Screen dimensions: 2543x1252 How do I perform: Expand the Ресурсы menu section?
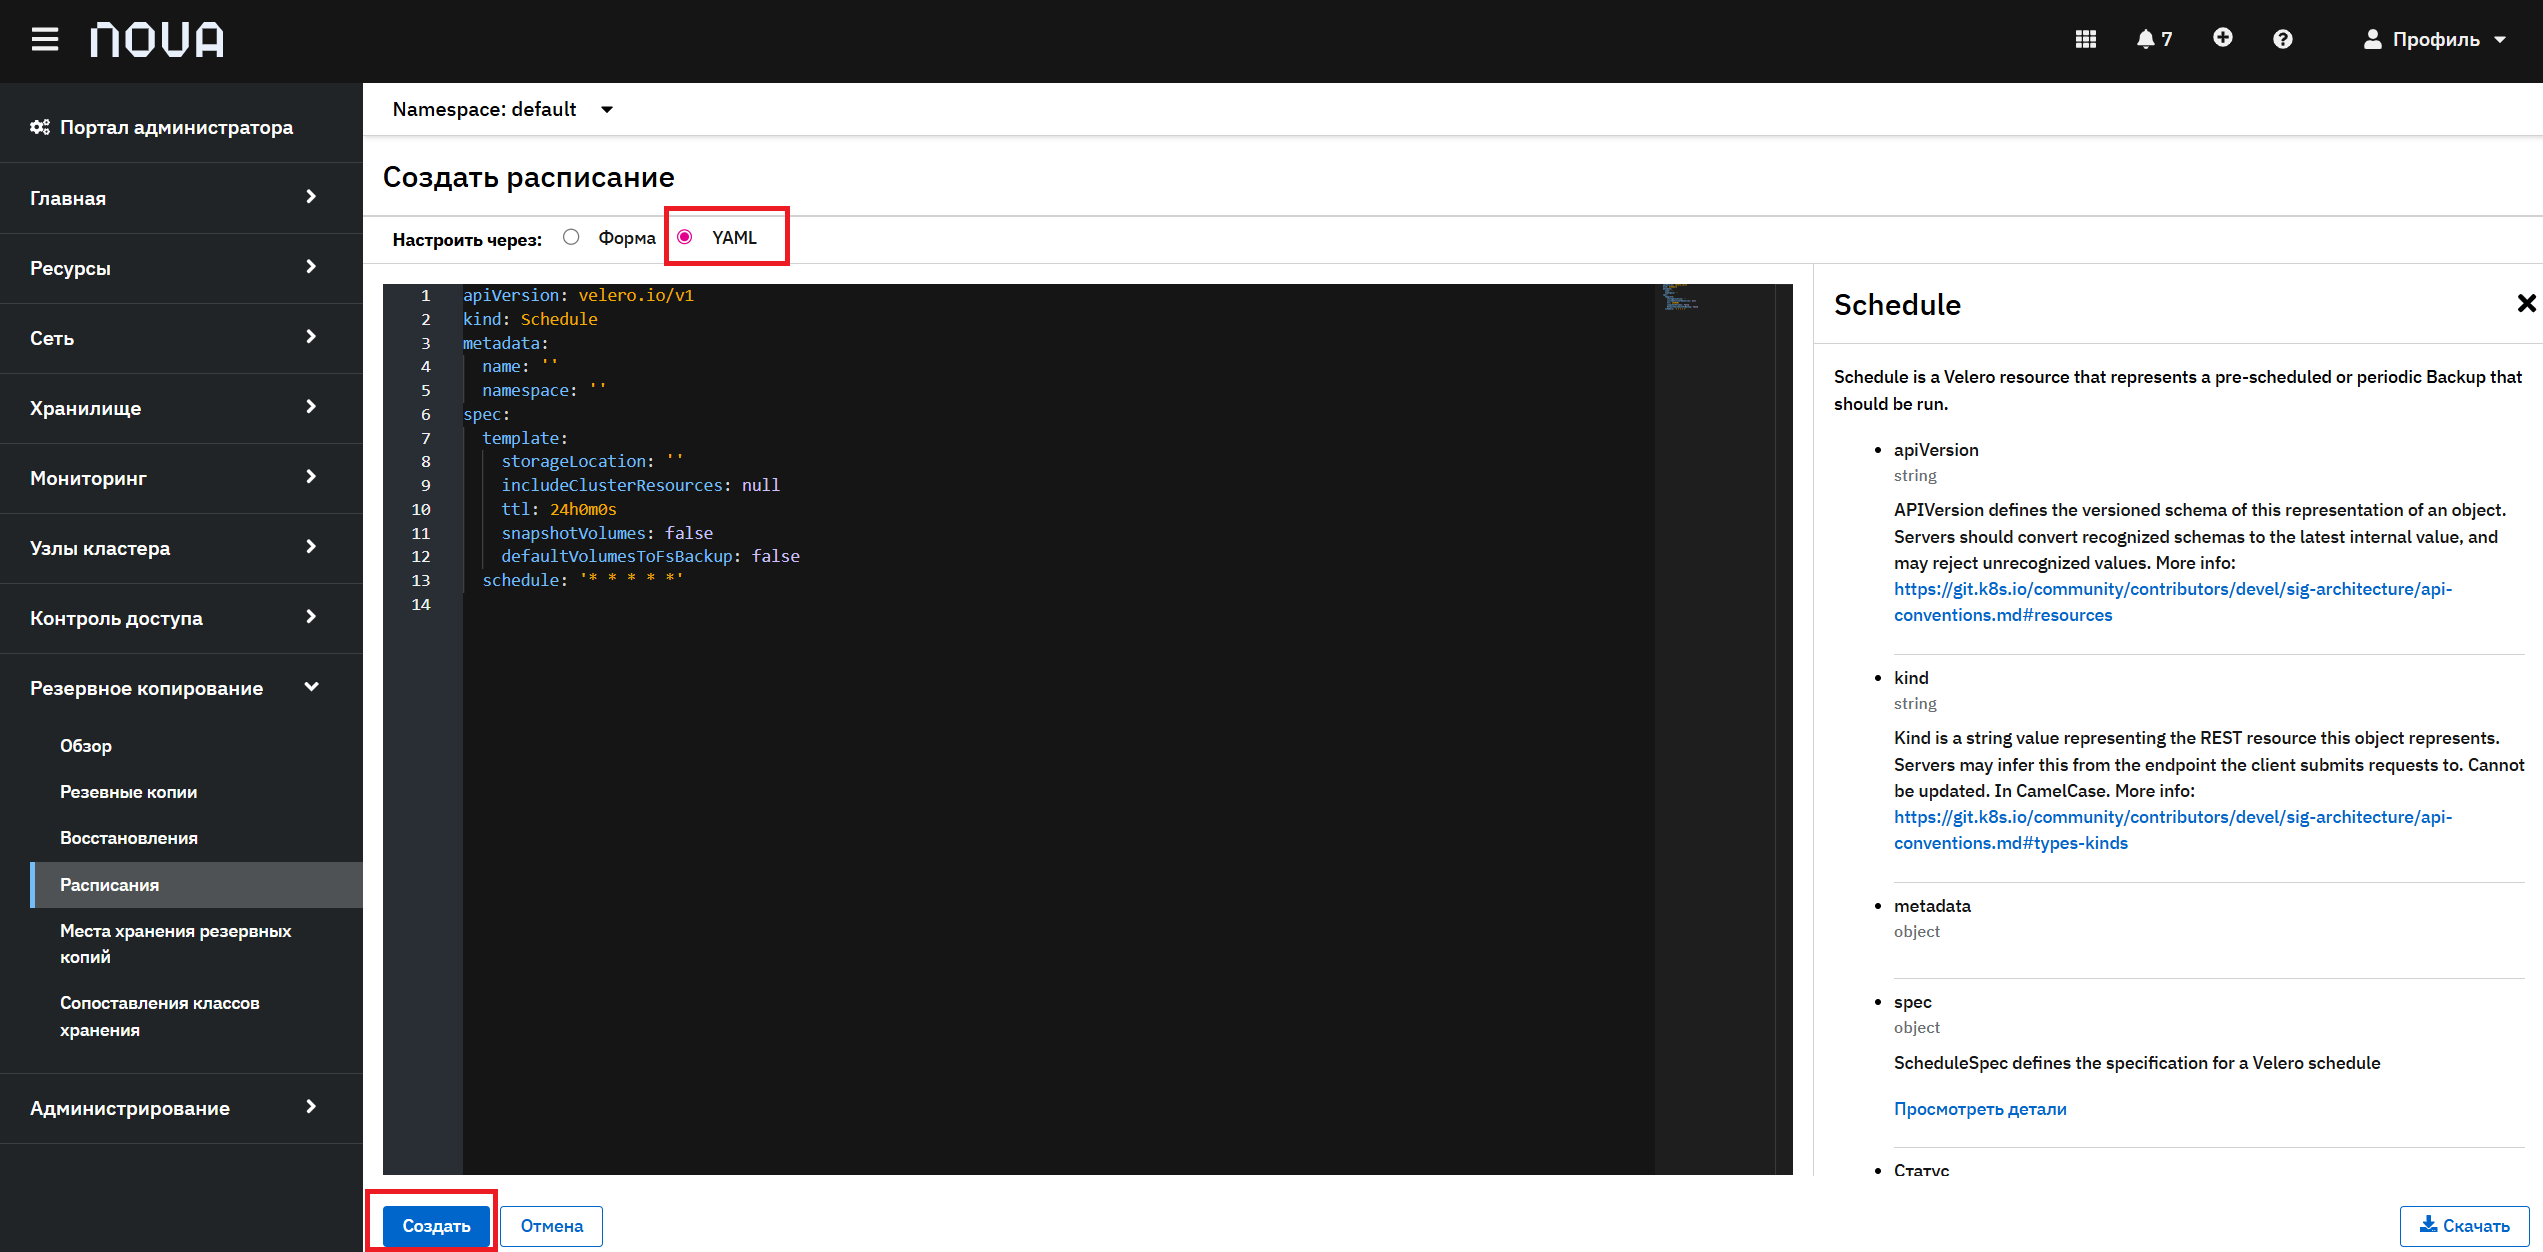[x=181, y=268]
